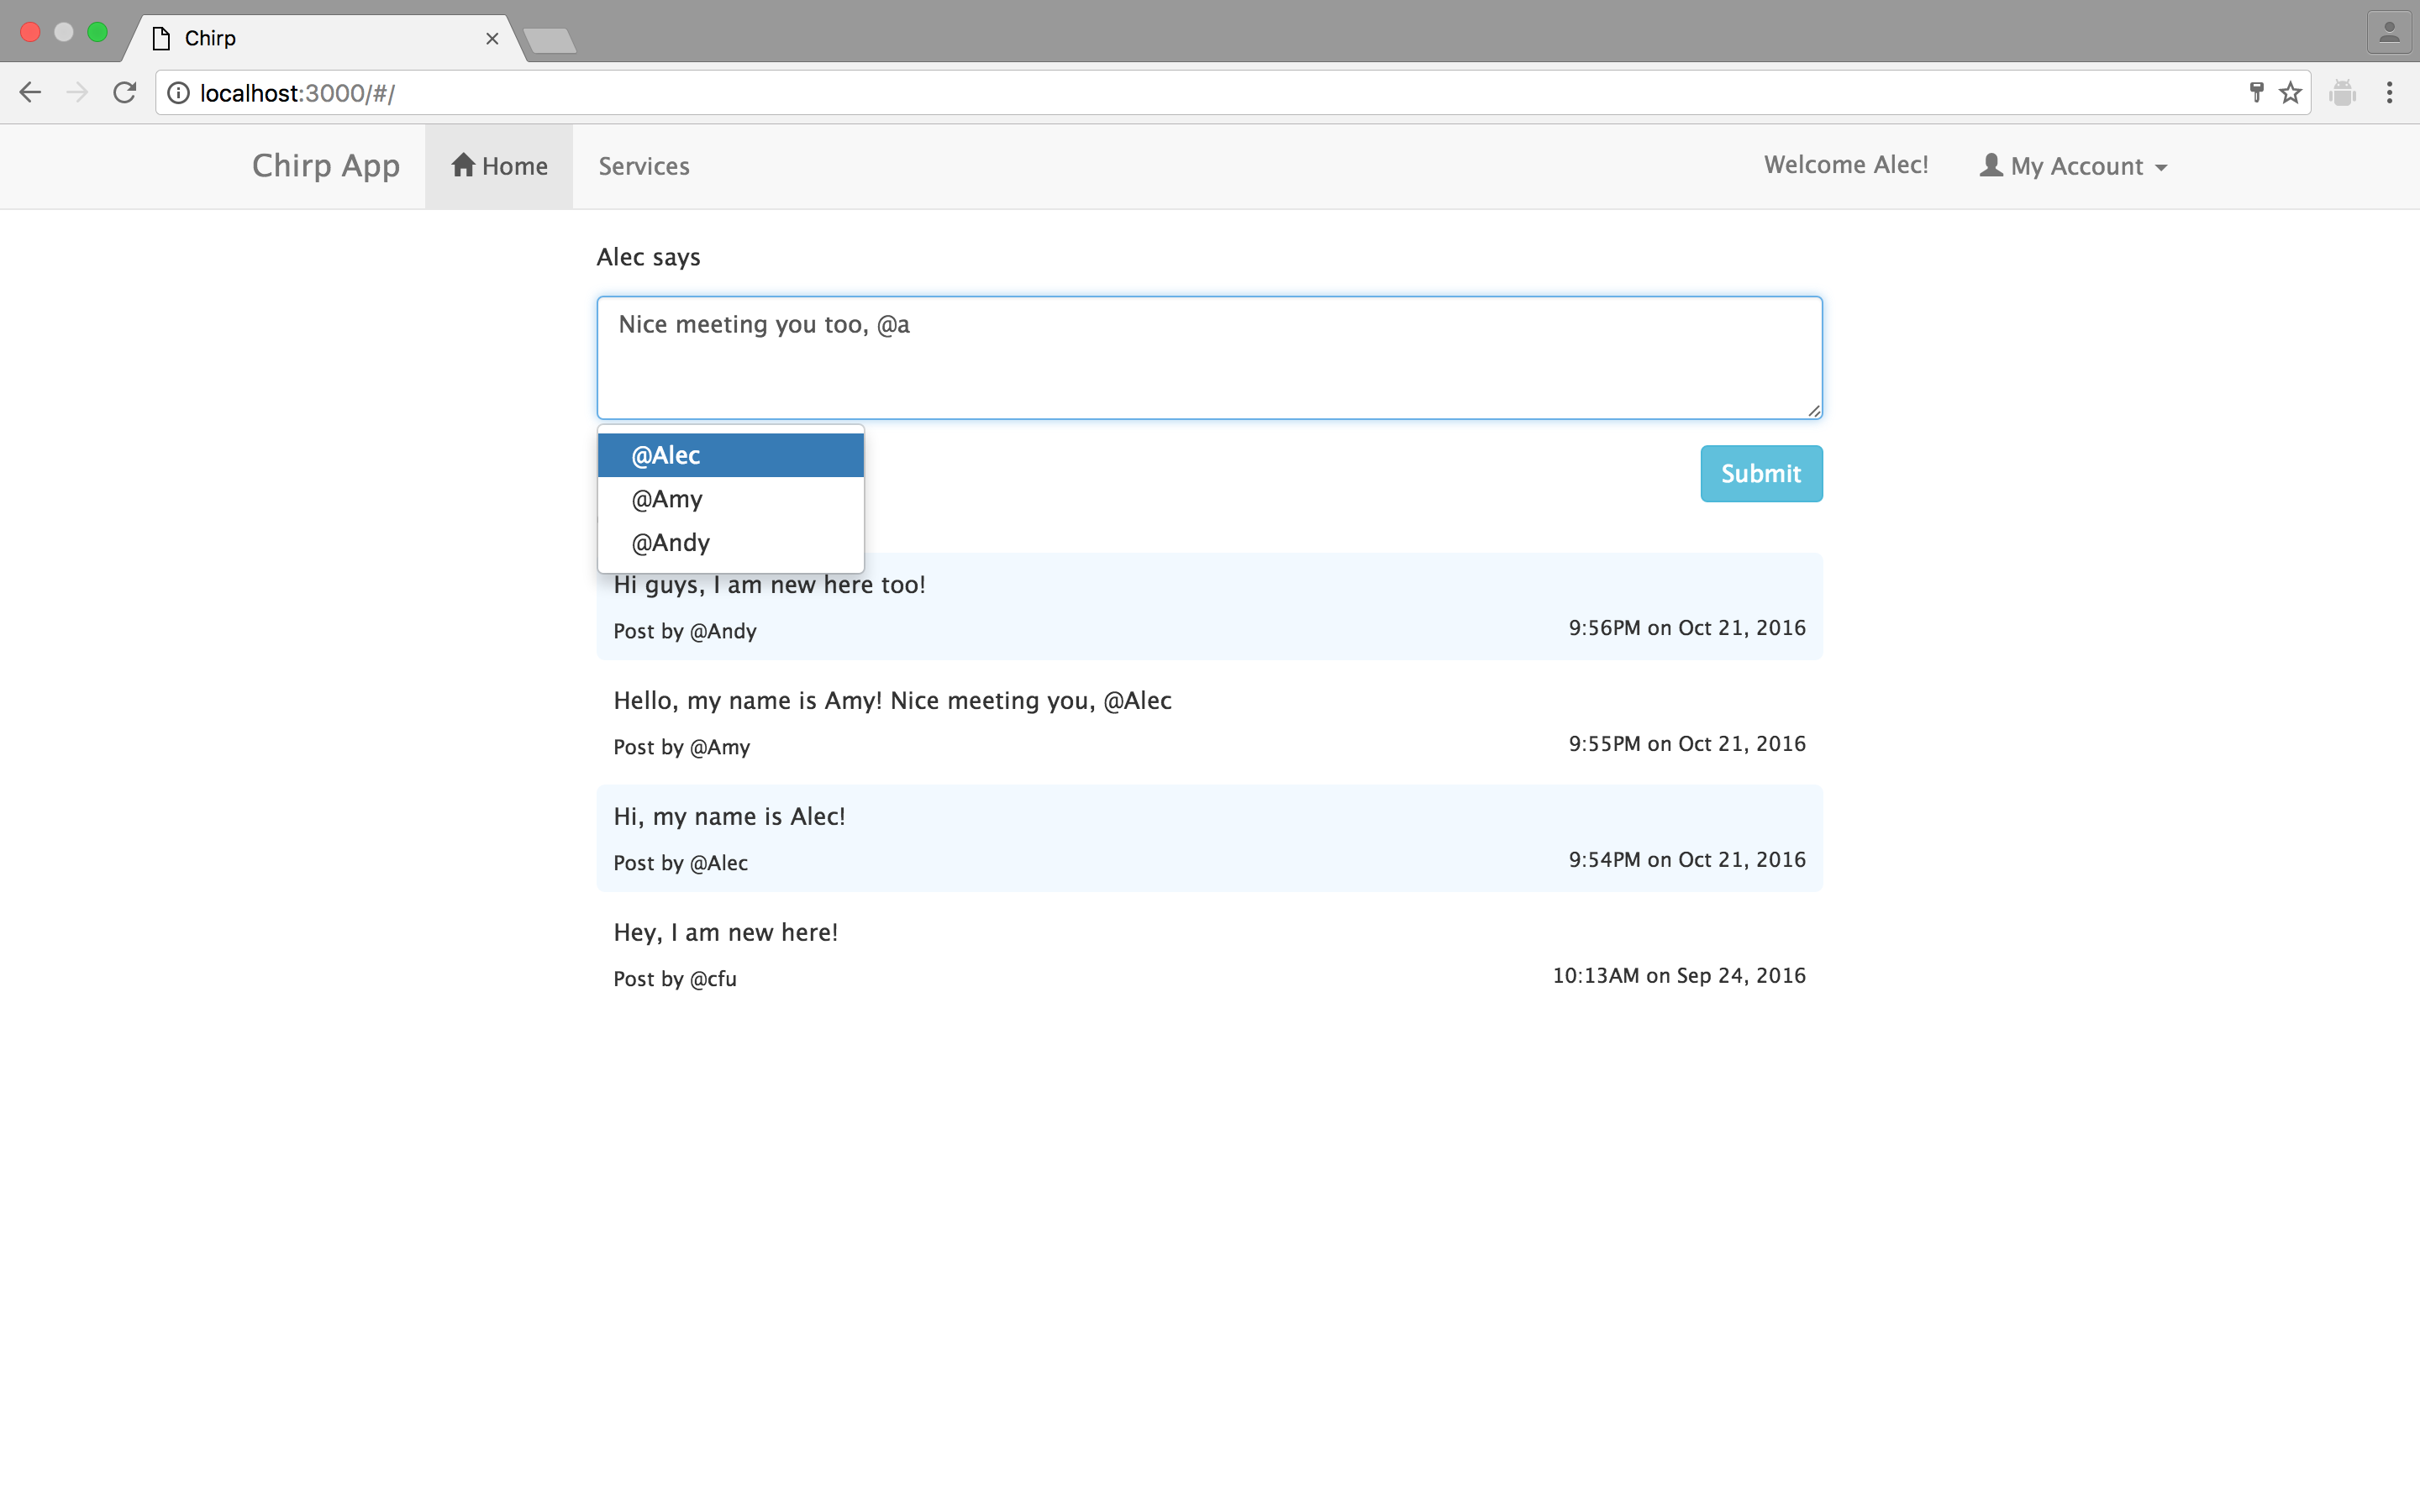Click the Chirp App brand link

pos(326,166)
